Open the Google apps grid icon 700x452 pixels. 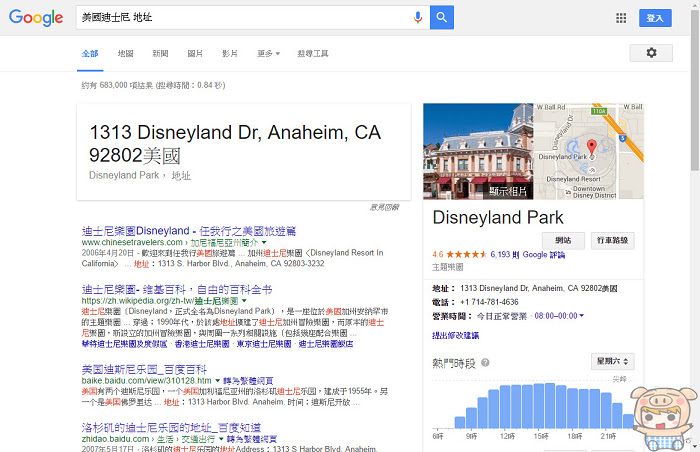tap(621, 18)
